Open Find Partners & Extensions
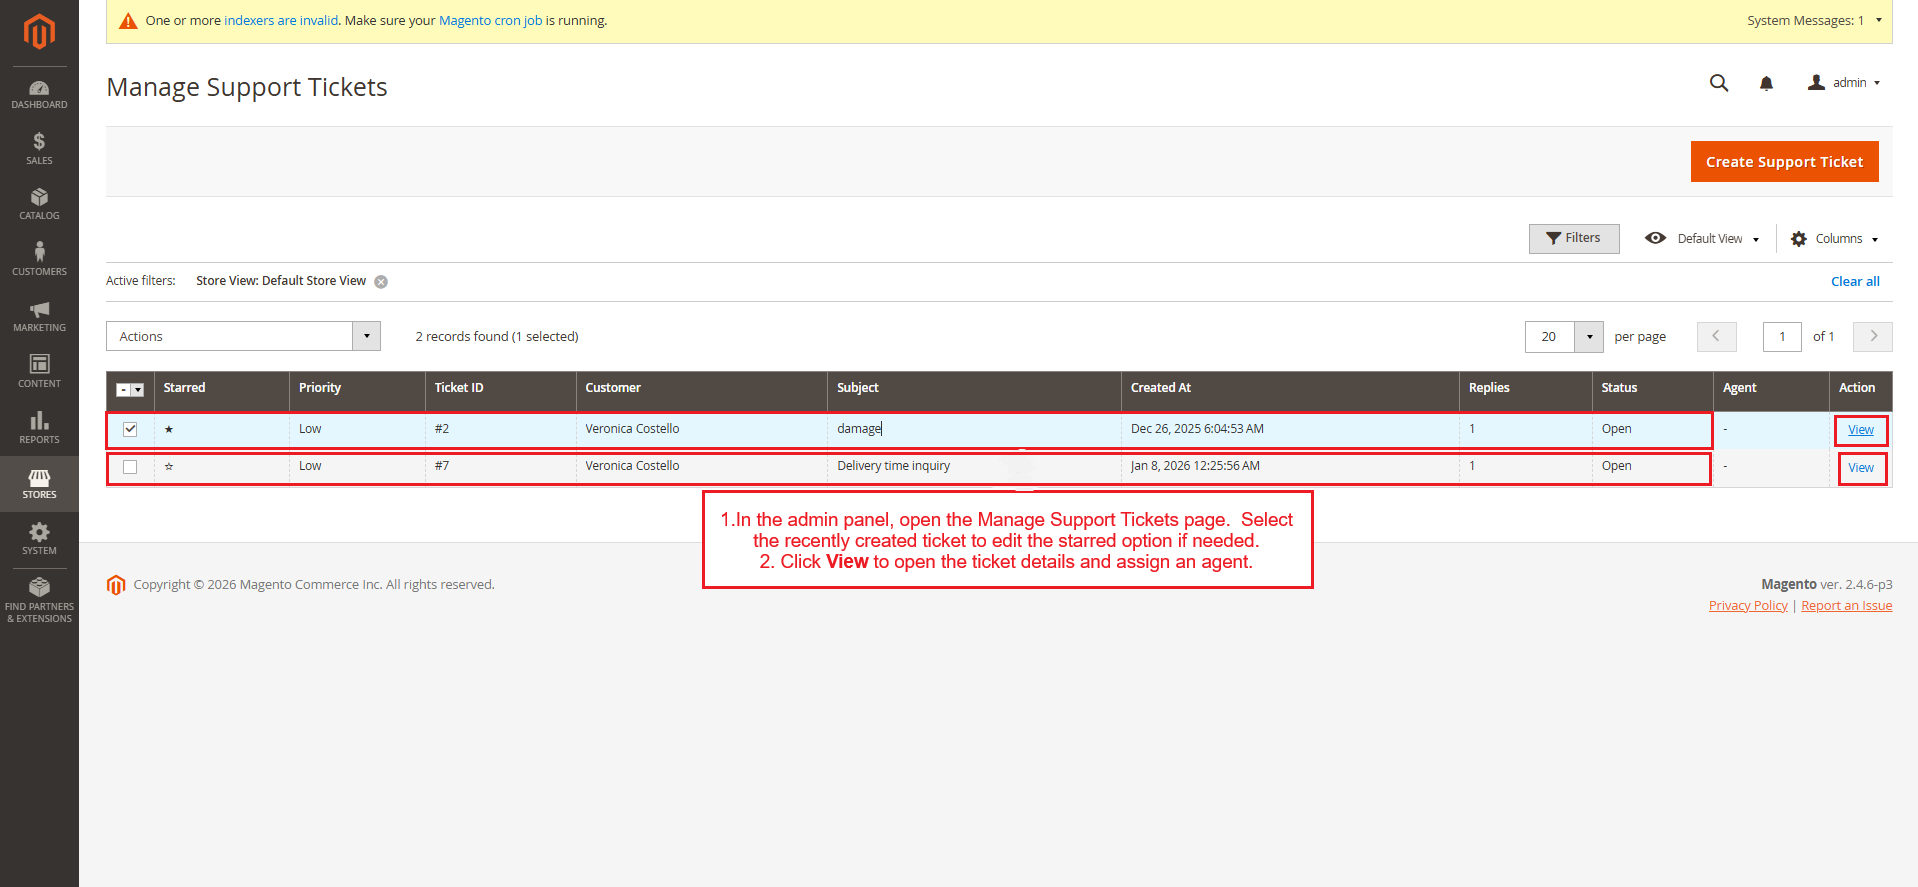The image size is (1918, 887). click(x=39, y=600)
